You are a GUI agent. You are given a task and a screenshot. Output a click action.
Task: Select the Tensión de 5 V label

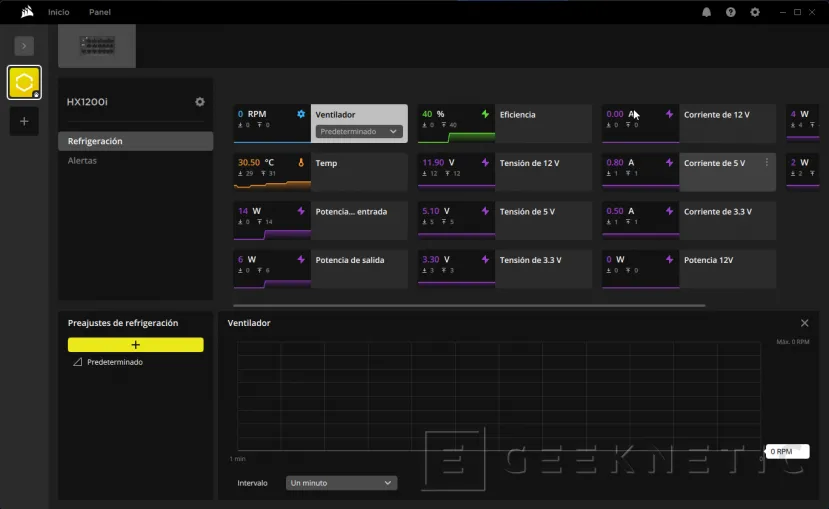click(x=527, y=211)
